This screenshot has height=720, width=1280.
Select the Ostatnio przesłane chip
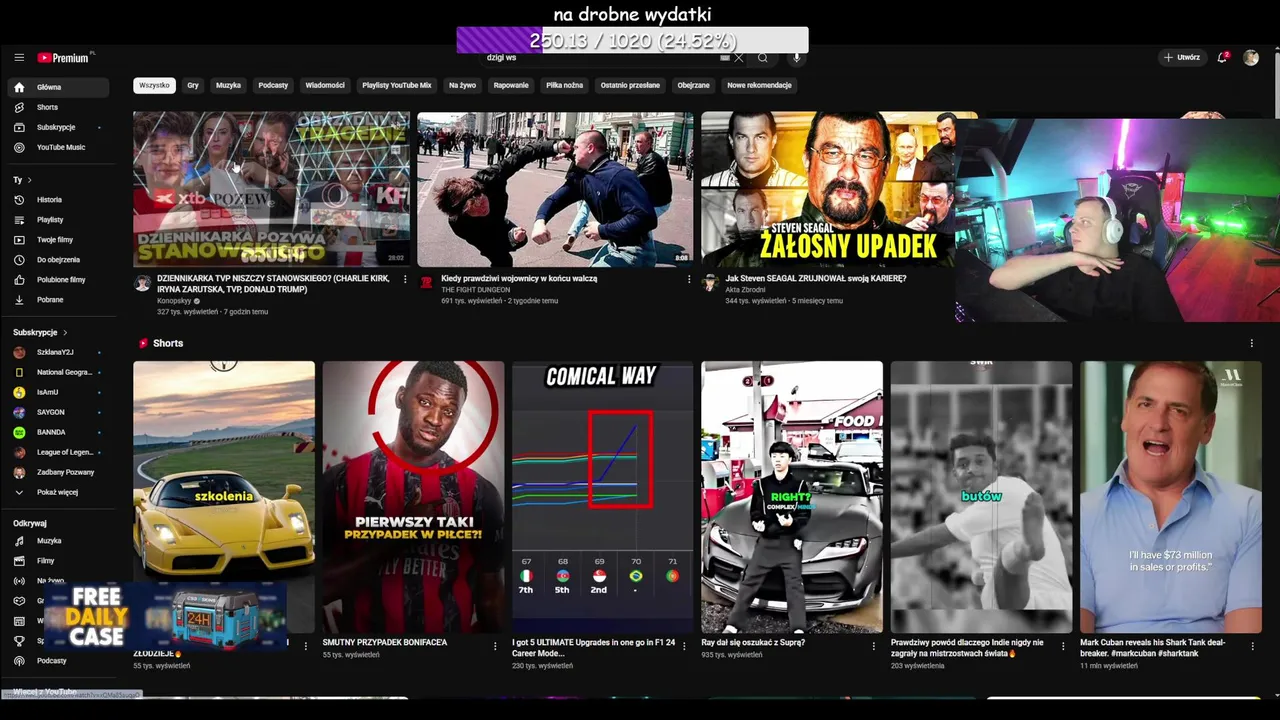(630, 85)
